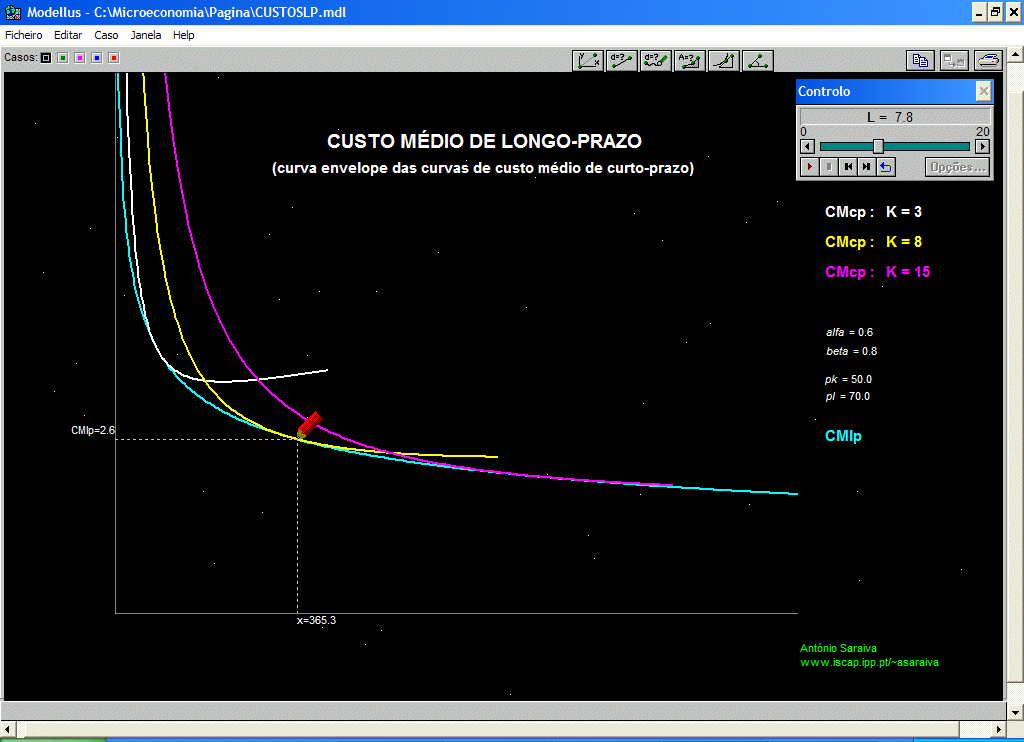Viewport: 1024px width, 742px height.
Task: Toggle the green case square
Action: coord(63,58)
